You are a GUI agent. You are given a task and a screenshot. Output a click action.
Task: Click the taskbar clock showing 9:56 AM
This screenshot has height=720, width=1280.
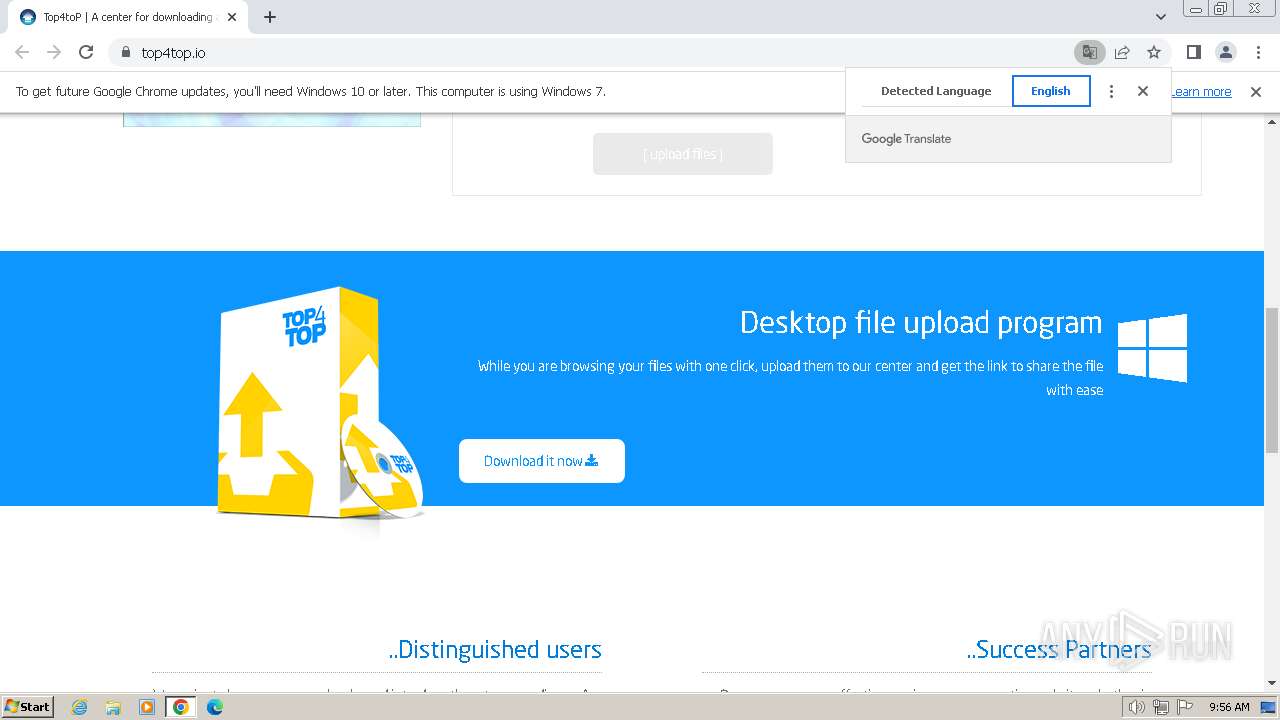(x=1229, y=707)
